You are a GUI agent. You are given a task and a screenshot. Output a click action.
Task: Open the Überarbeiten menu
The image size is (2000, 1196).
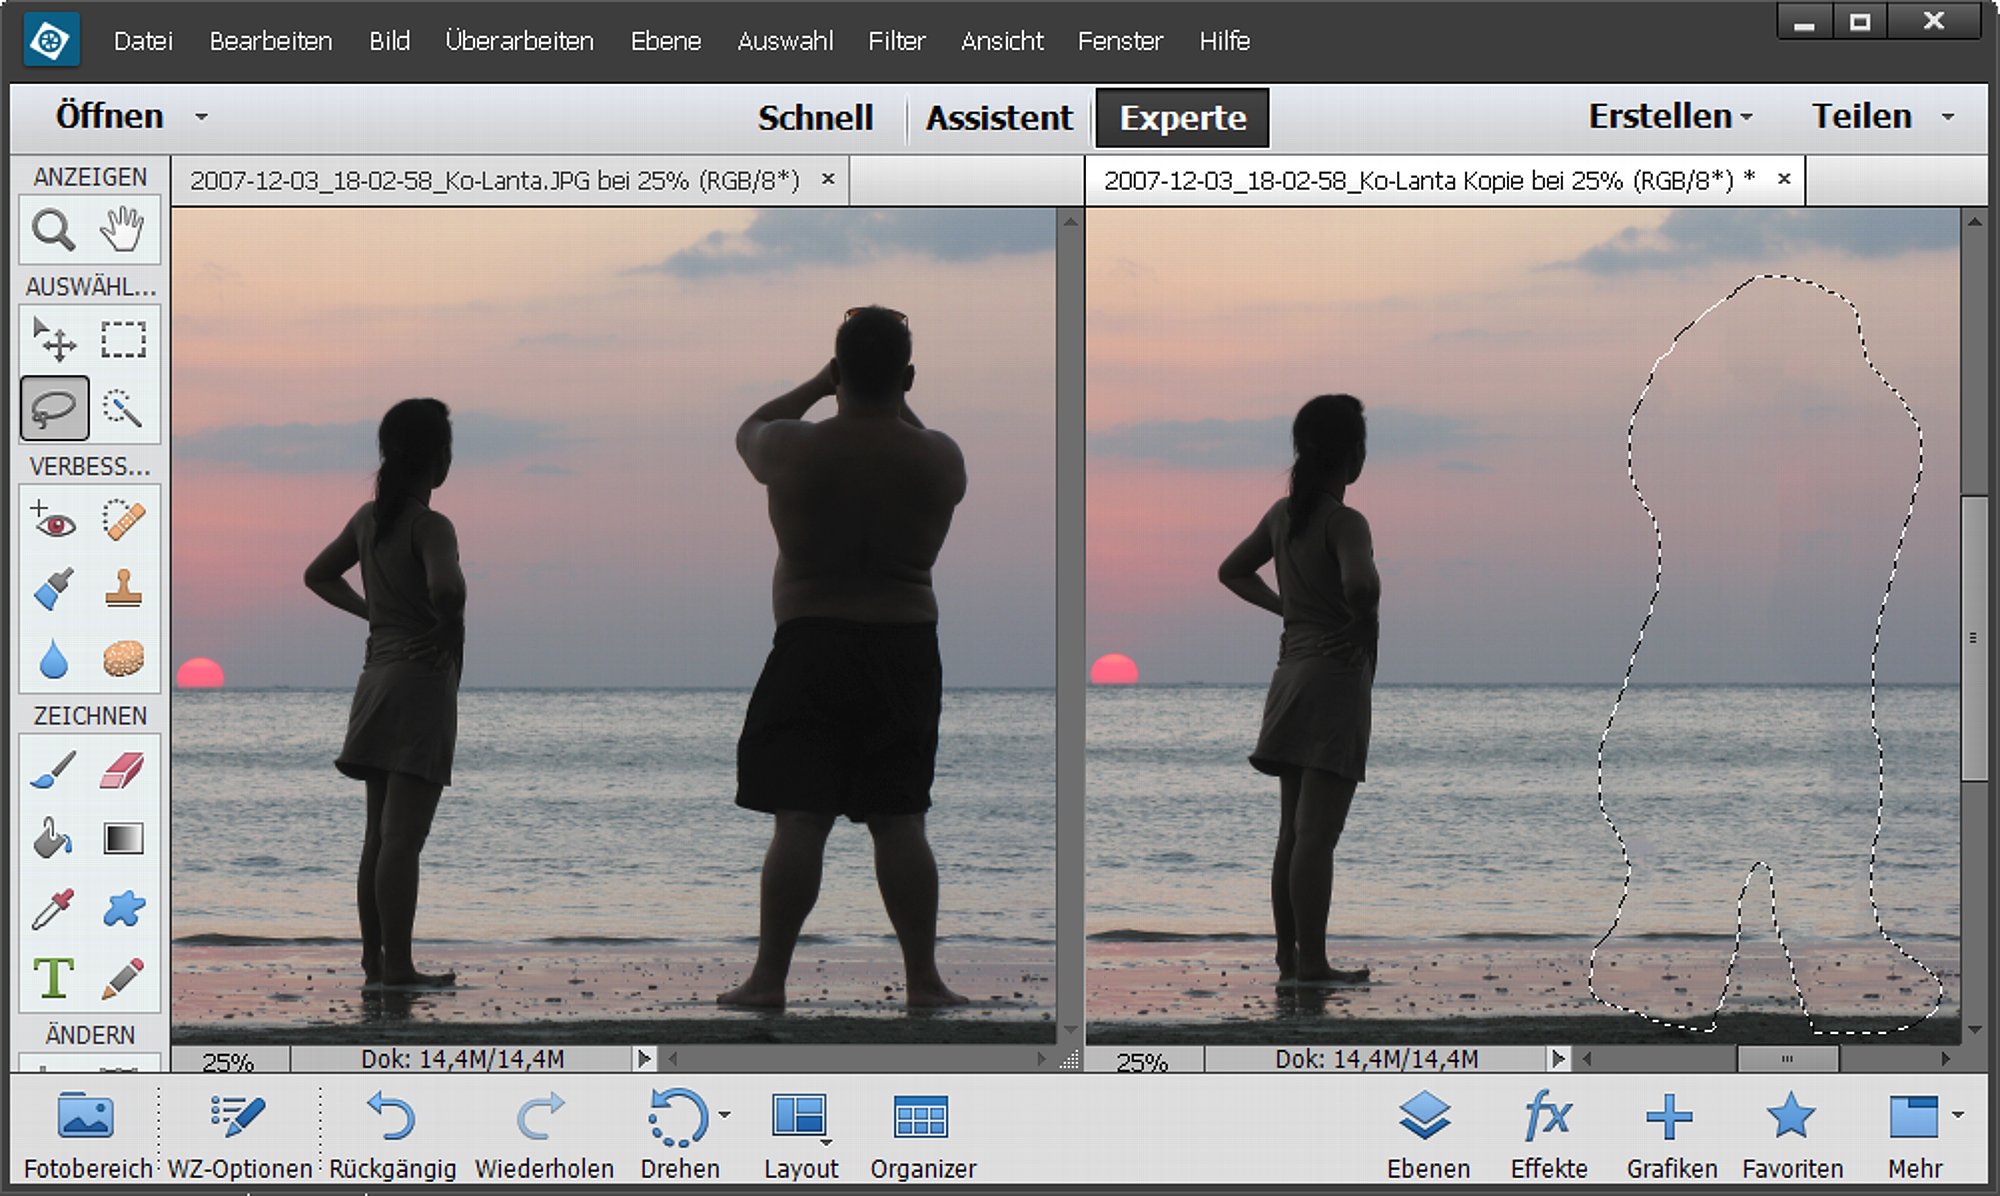click(x=519, y=41)
